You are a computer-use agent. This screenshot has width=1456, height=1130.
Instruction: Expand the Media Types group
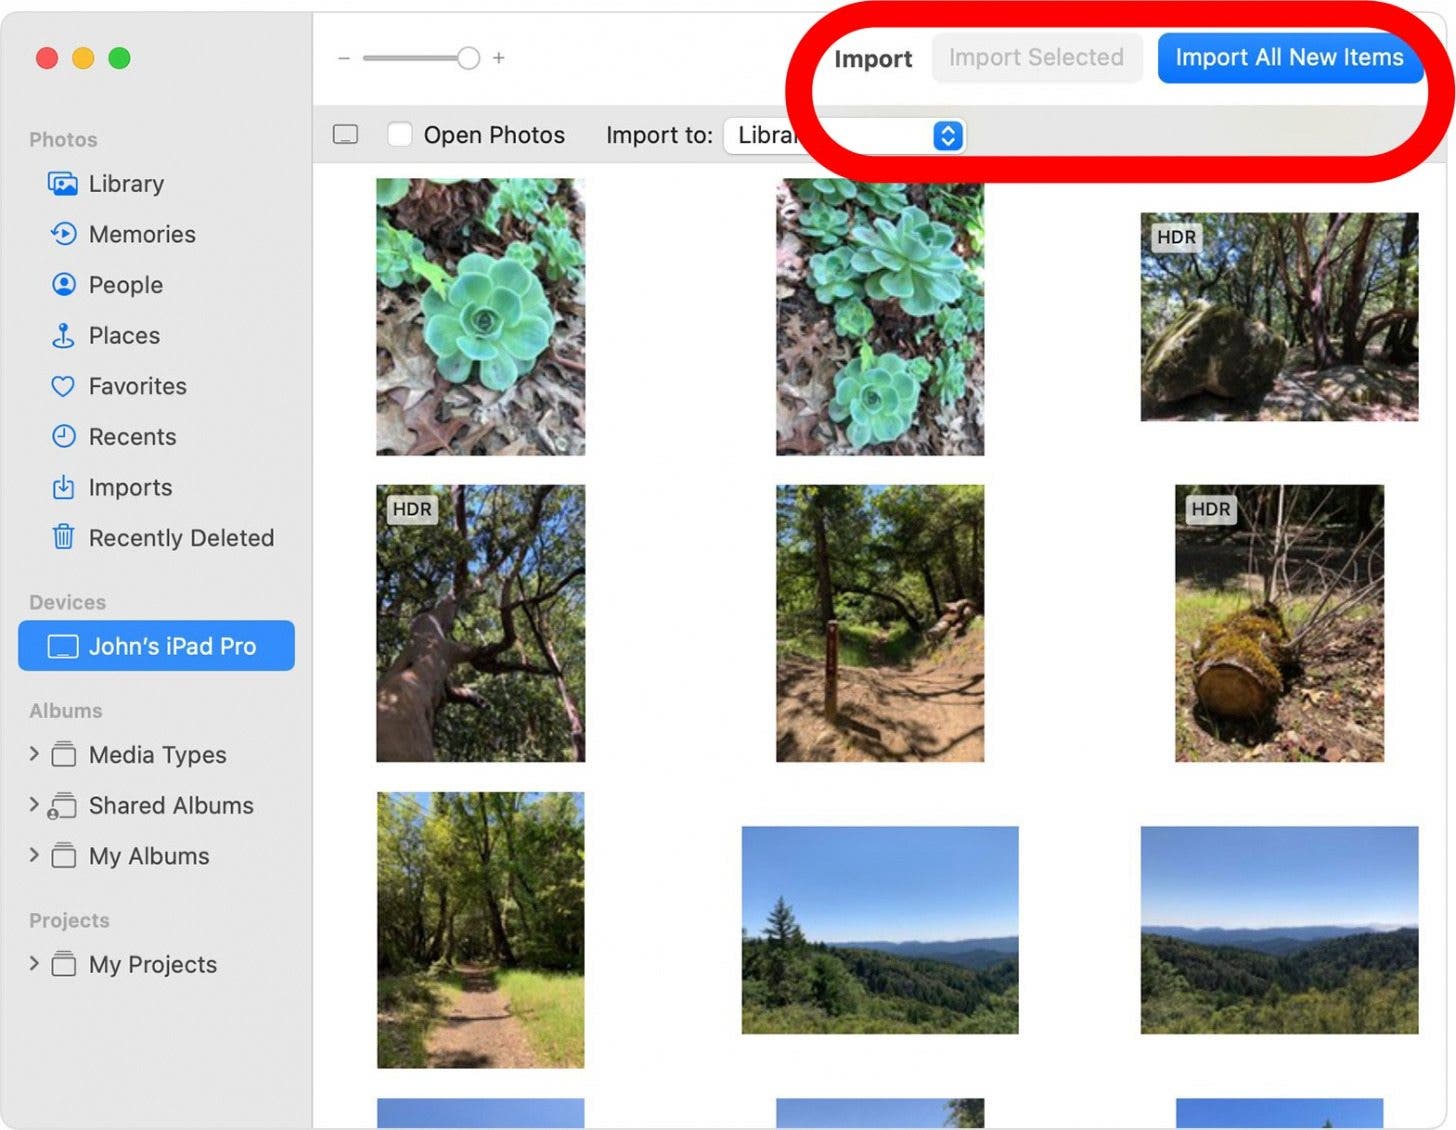pos(34,754)
